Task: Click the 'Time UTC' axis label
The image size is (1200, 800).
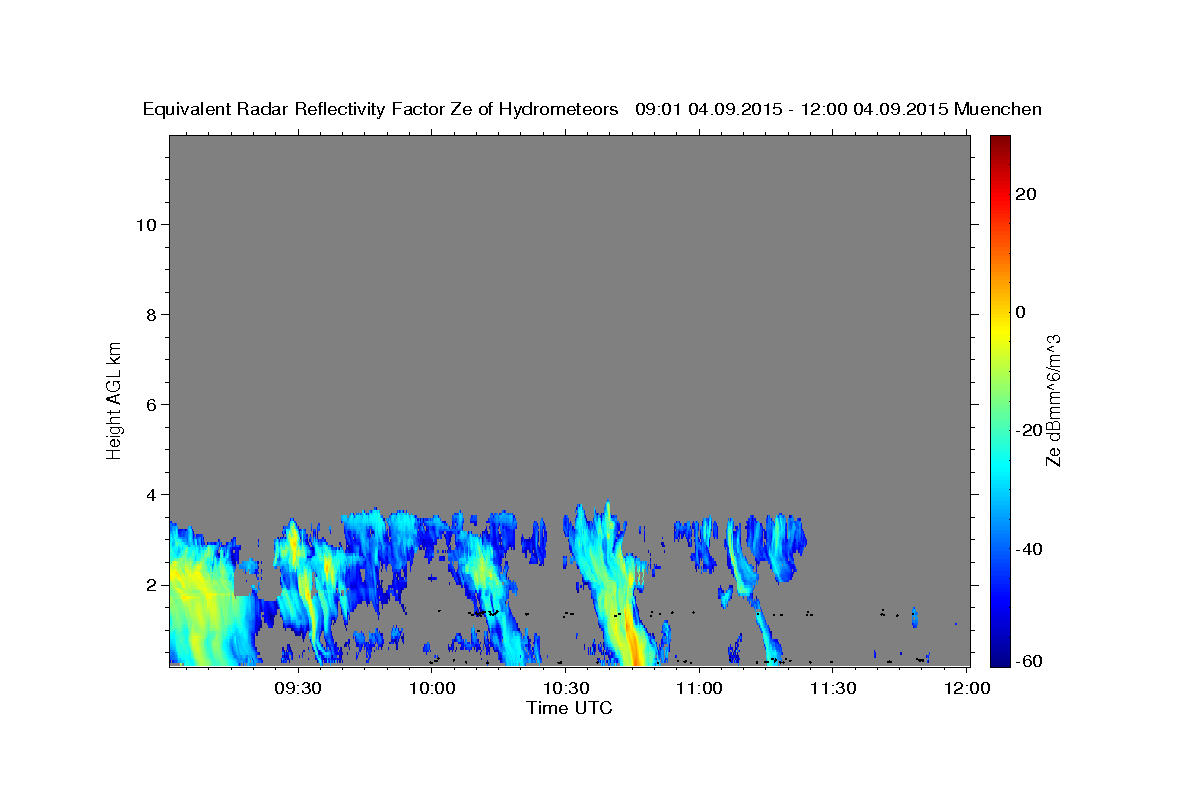Action: coord(569,708)
